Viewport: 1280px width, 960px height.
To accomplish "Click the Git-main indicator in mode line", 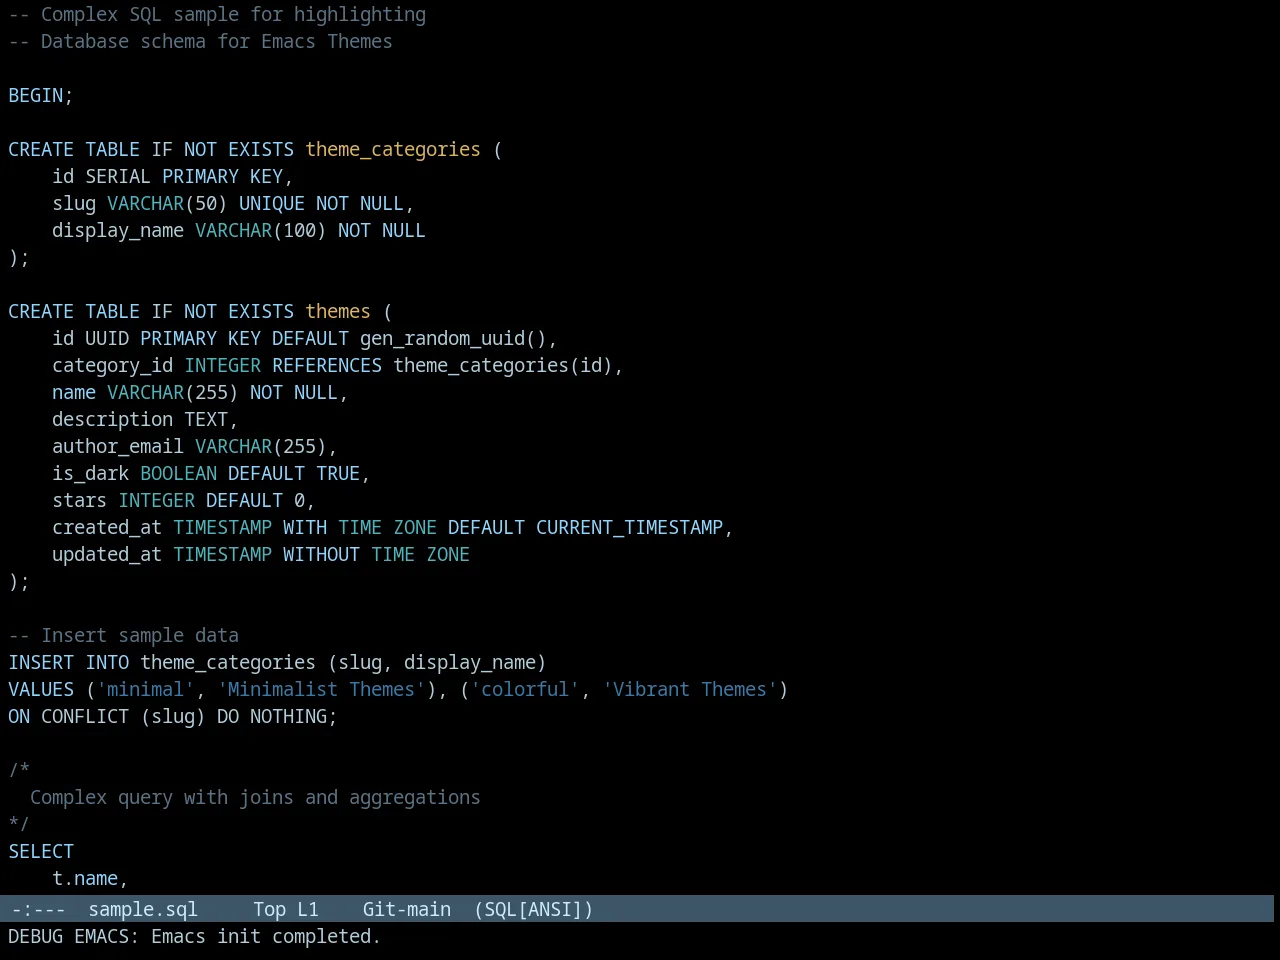I will click(407, 909).
